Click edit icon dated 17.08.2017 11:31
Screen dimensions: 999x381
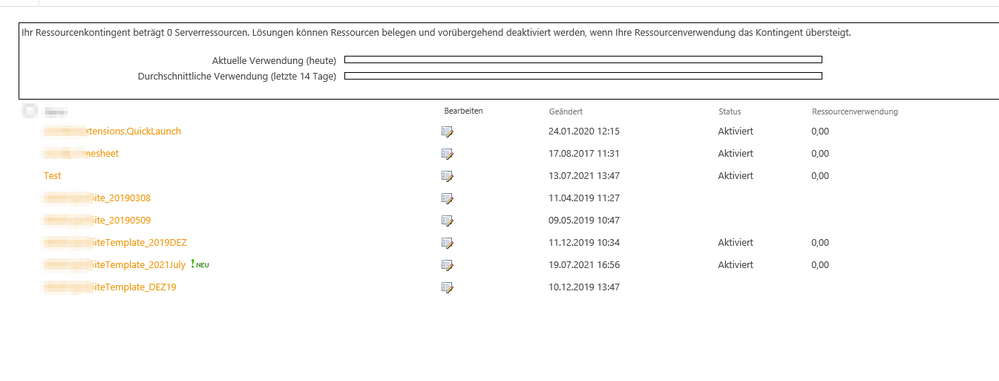(447, 154)
